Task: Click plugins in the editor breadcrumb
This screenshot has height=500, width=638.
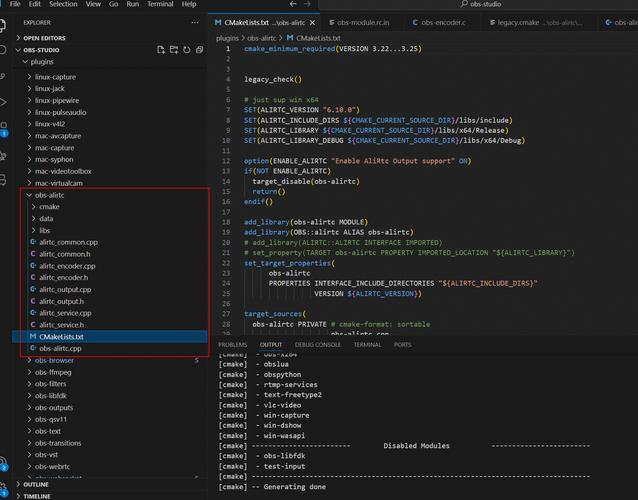Action: point(227,38)
